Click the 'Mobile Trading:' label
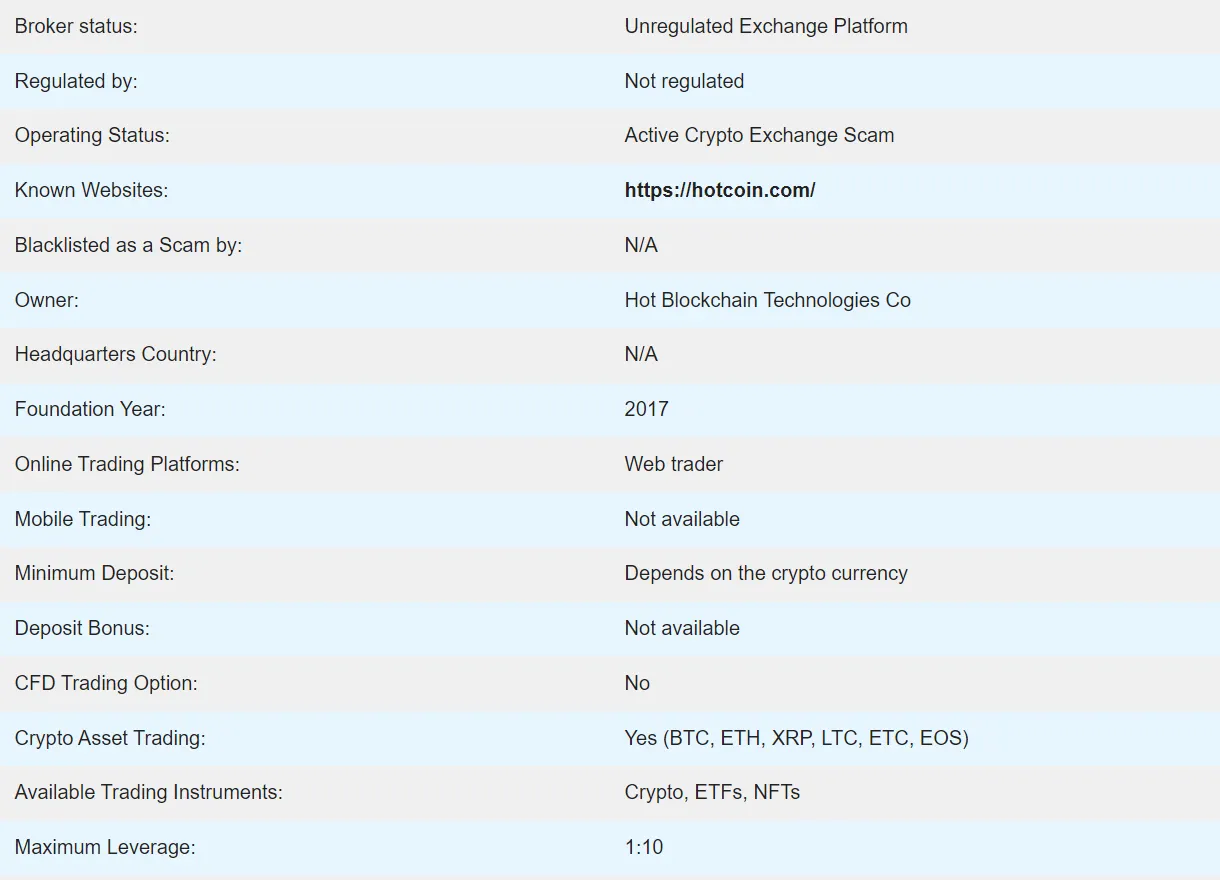Image resolution: width=1220 pixels, height=880 pixels. click(82, 519)
